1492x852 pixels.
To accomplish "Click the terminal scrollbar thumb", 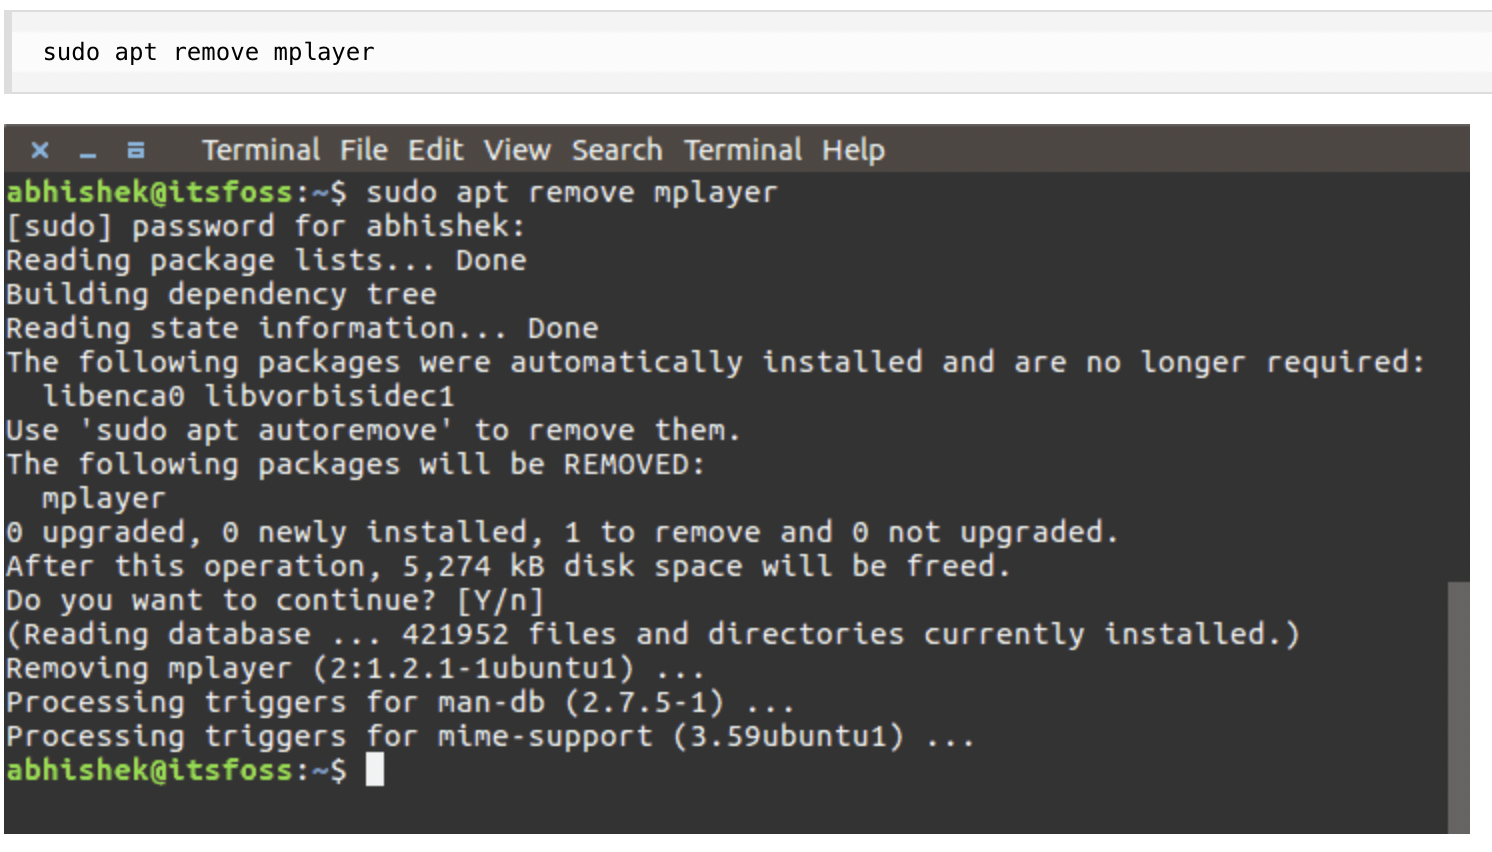I will click(1459, 706).
